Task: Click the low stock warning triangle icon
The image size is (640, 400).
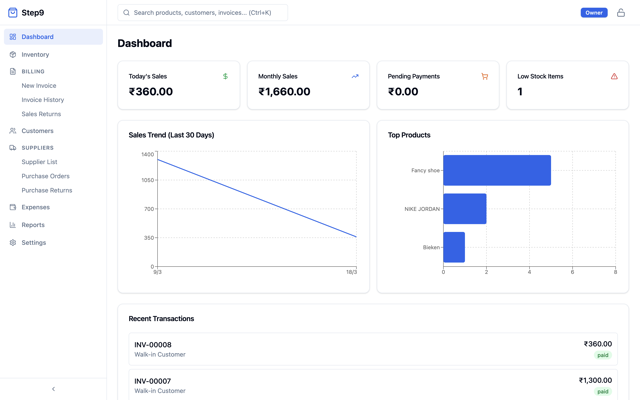Action: tap(614, 76)
